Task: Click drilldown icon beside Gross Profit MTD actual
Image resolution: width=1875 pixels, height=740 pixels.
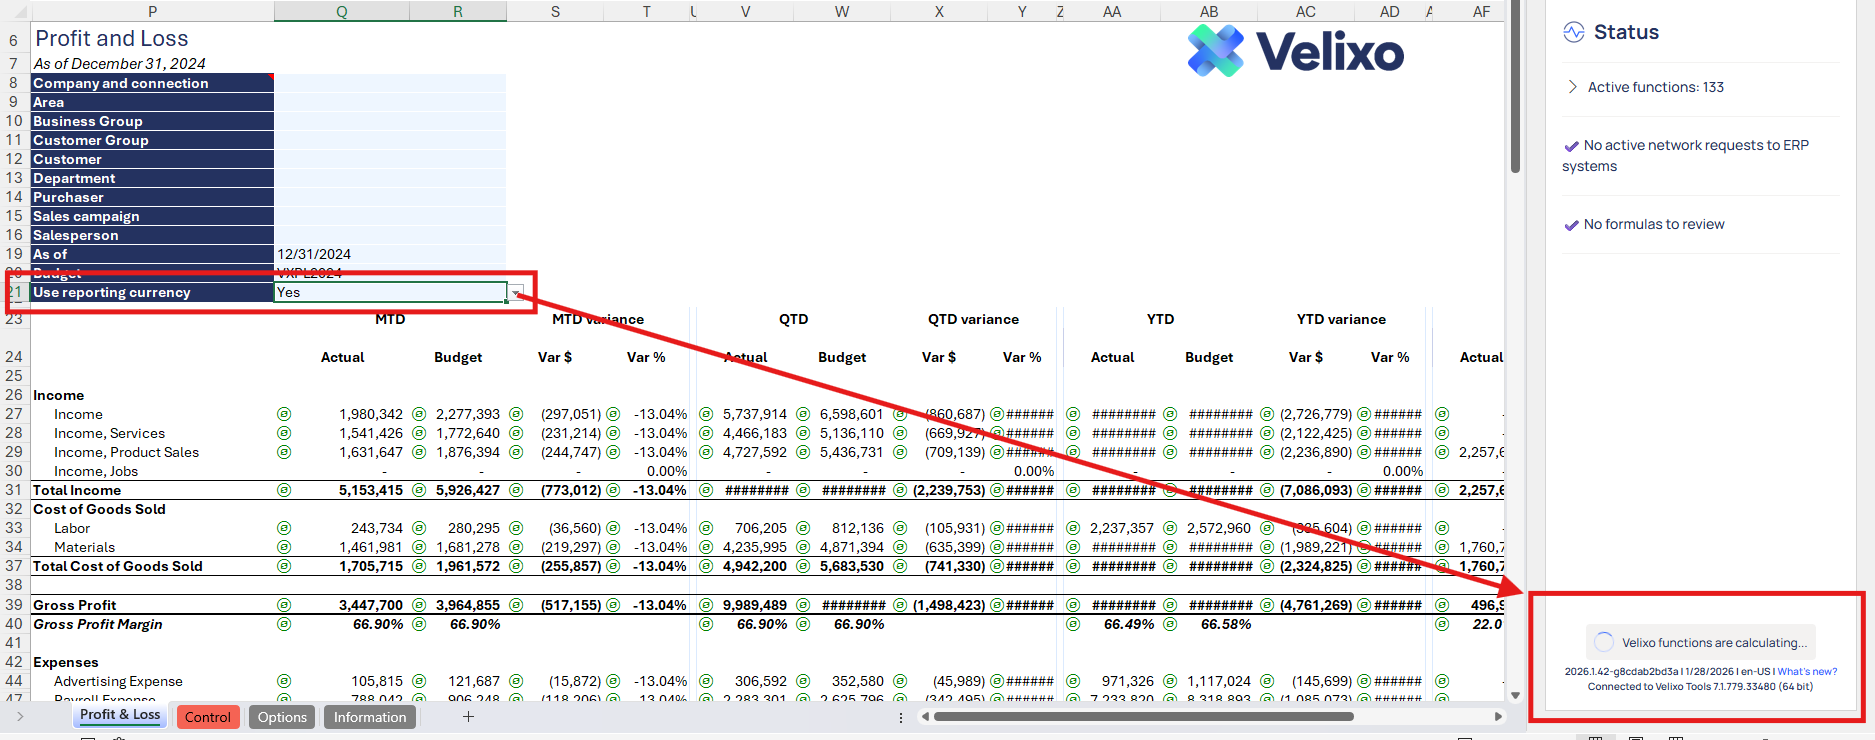Action: click(284, 605)
